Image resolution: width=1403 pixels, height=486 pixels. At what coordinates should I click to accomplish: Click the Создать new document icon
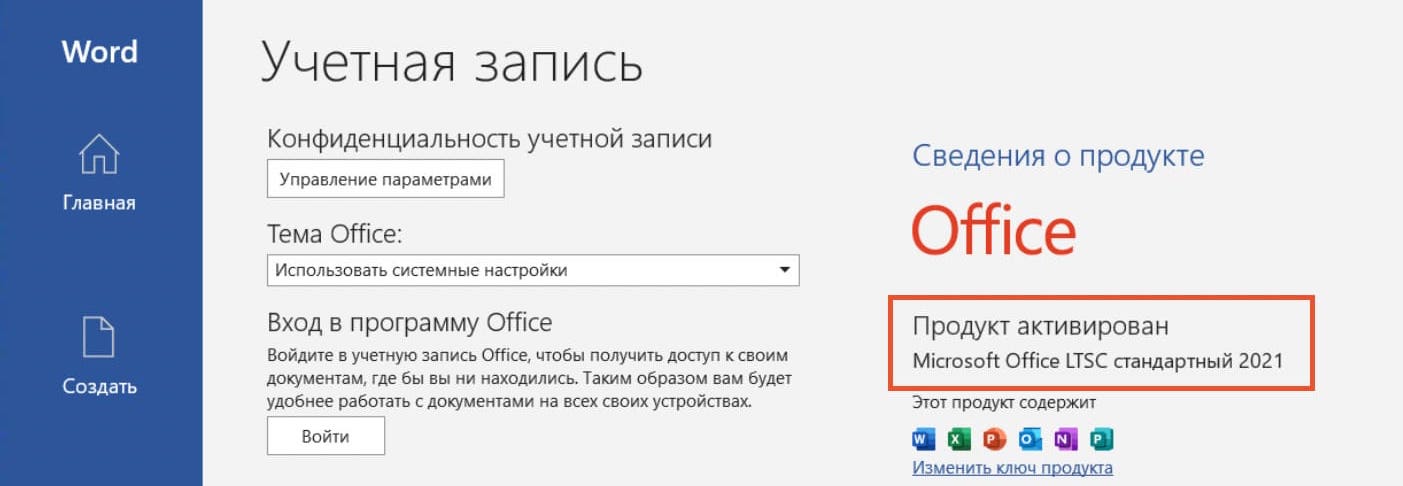99,337
